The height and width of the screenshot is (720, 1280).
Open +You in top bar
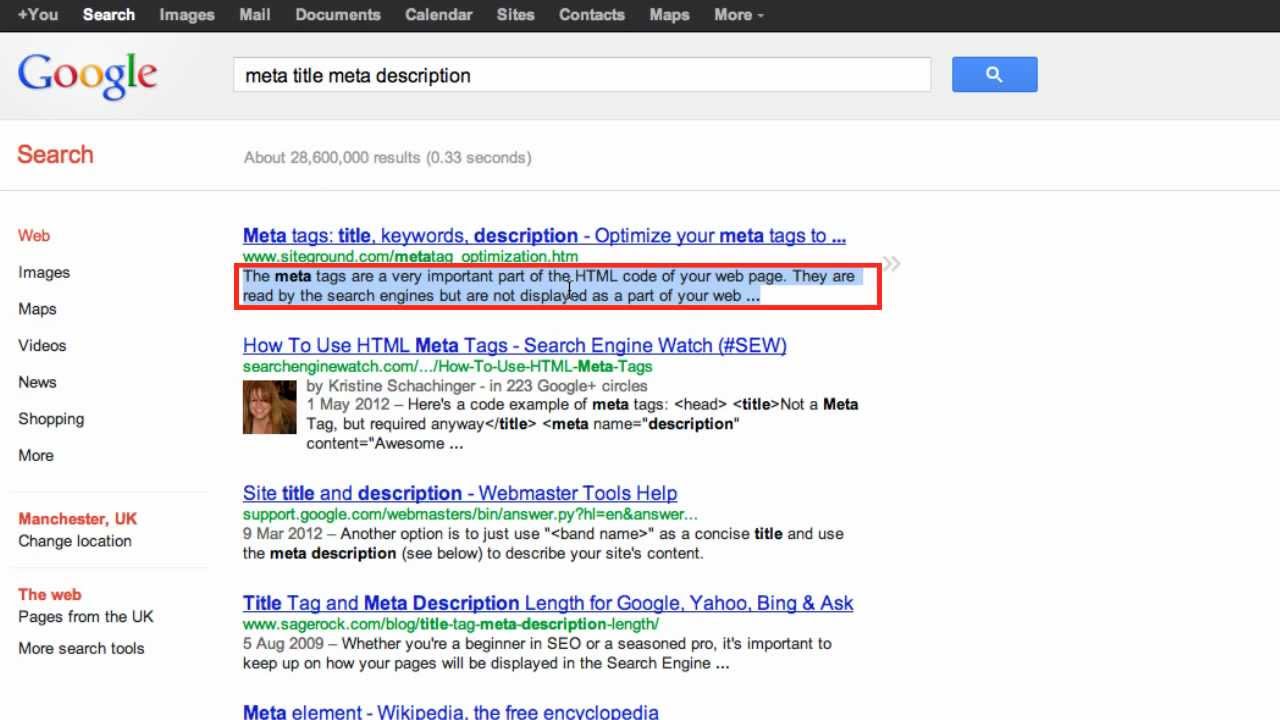38,15
